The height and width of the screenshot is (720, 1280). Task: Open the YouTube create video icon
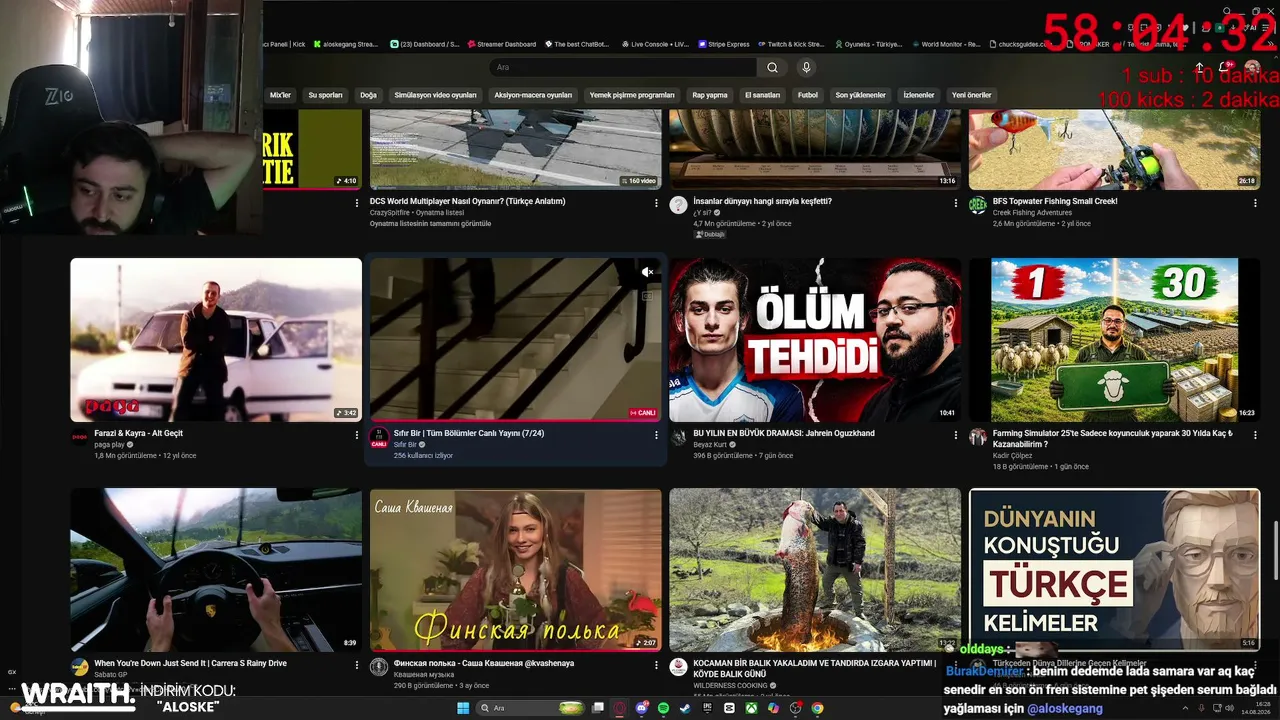1199,68
